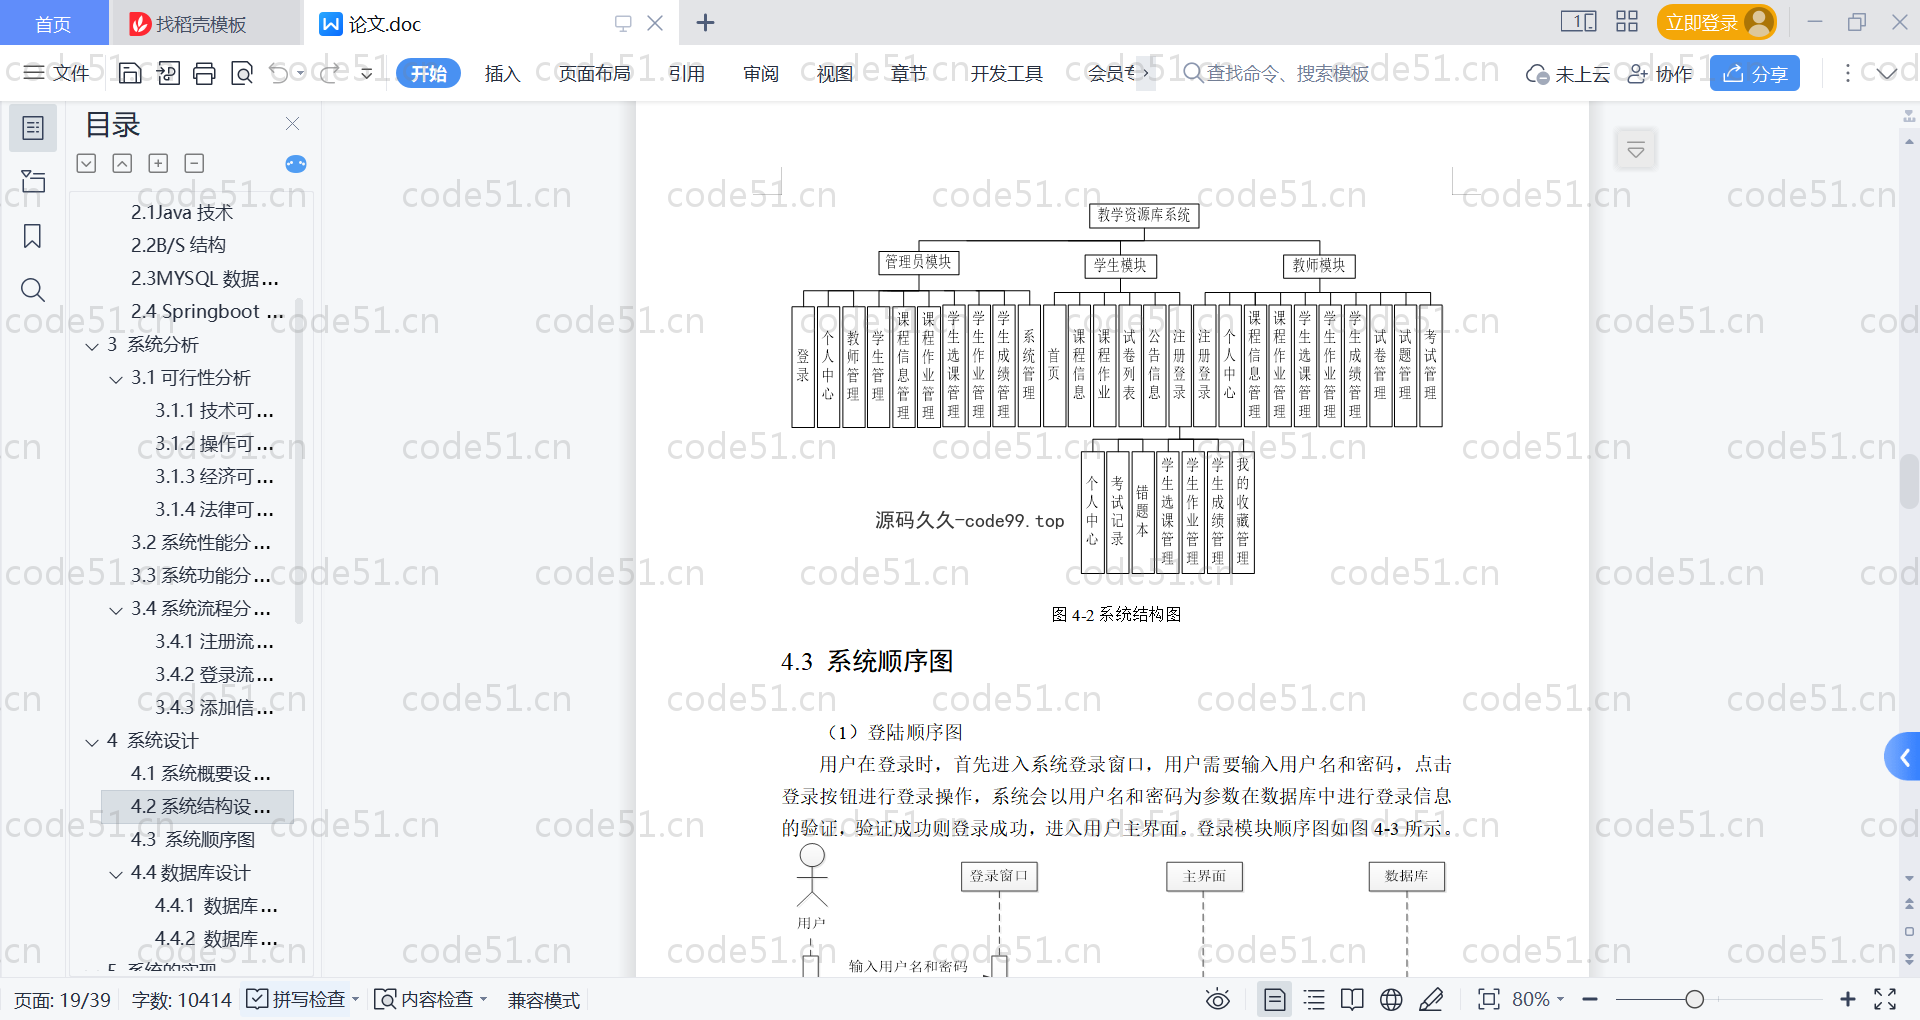
Task: Click the blue smart outline icon
Action: coord(296,164)
